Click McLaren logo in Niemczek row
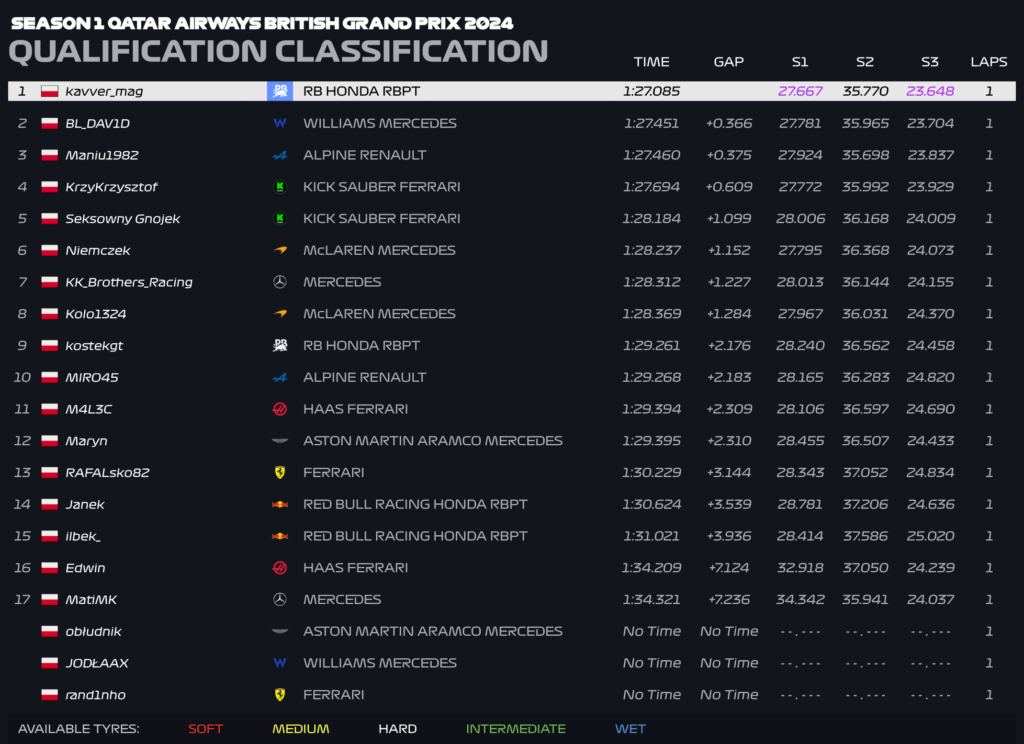This screenshot has width=1024, height=744. (x=280, y=250)
